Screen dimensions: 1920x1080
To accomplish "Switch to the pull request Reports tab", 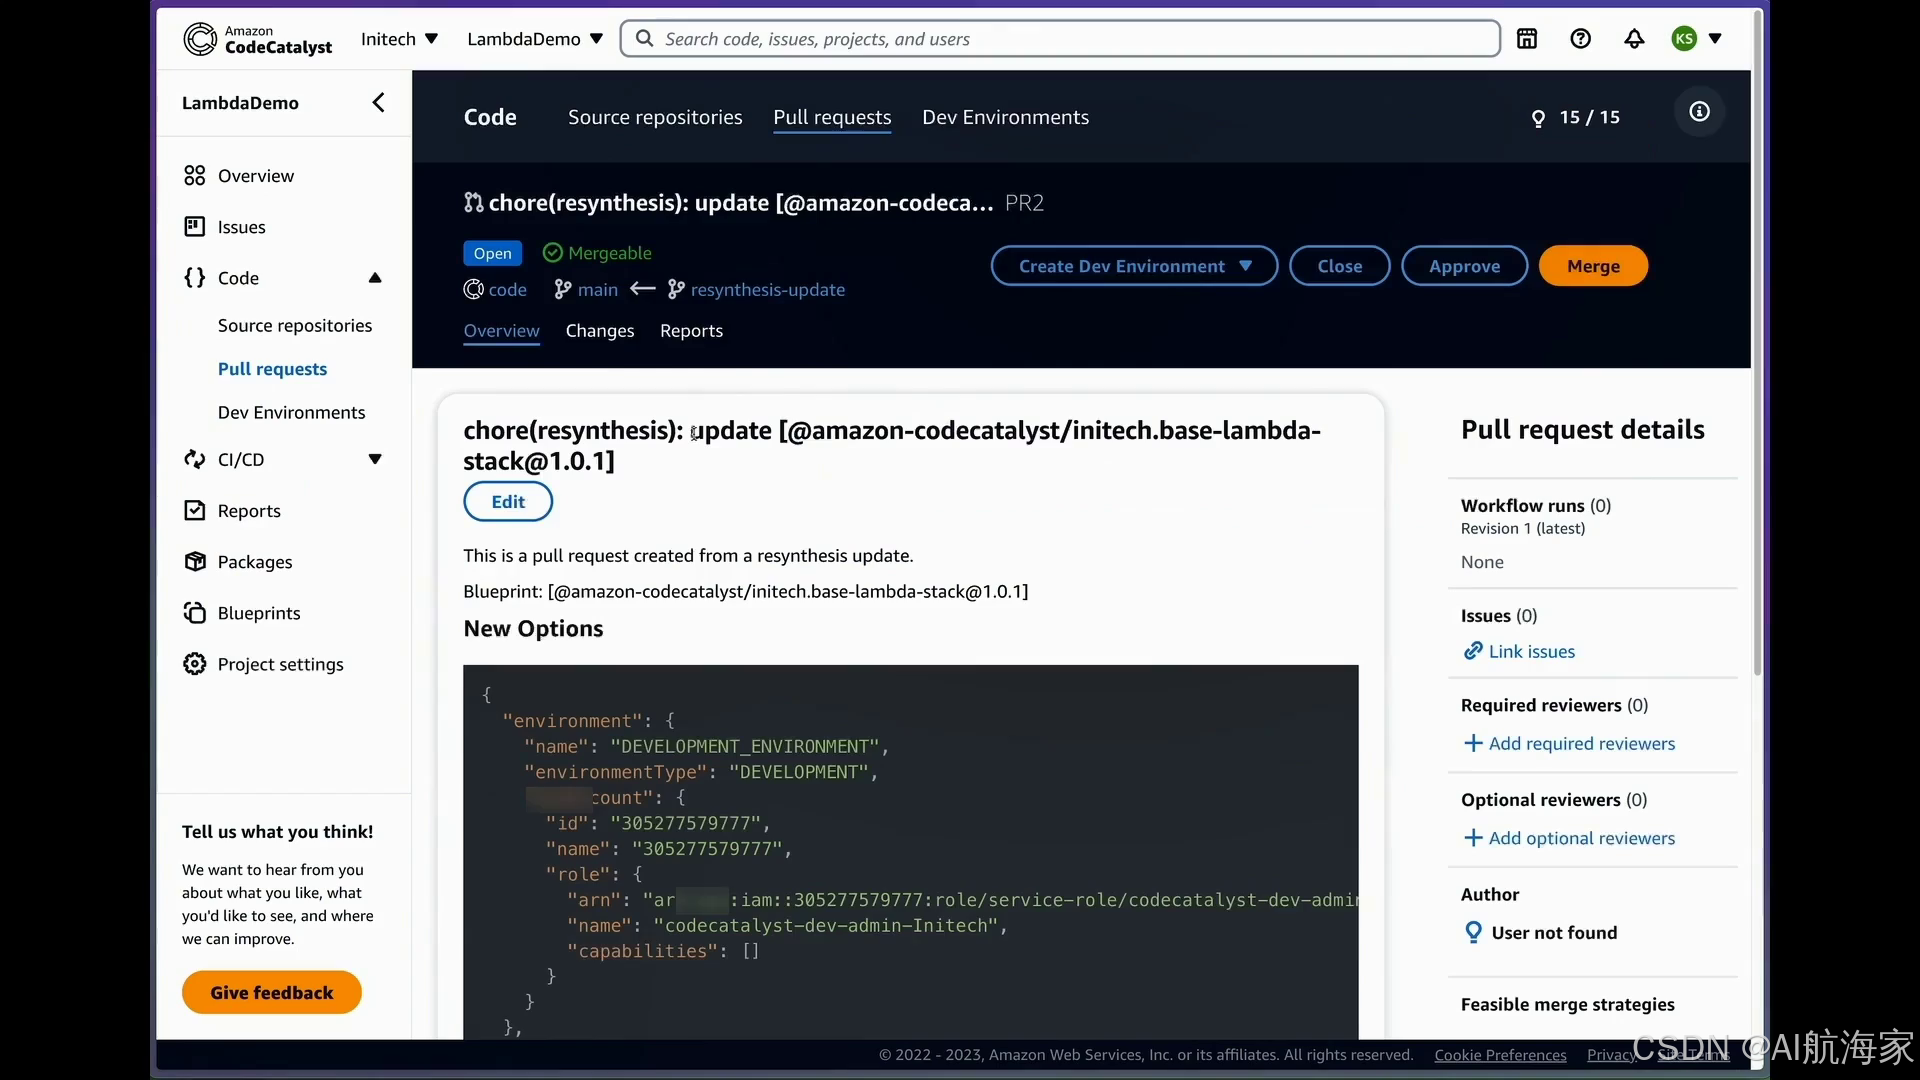I will point(691,331).
